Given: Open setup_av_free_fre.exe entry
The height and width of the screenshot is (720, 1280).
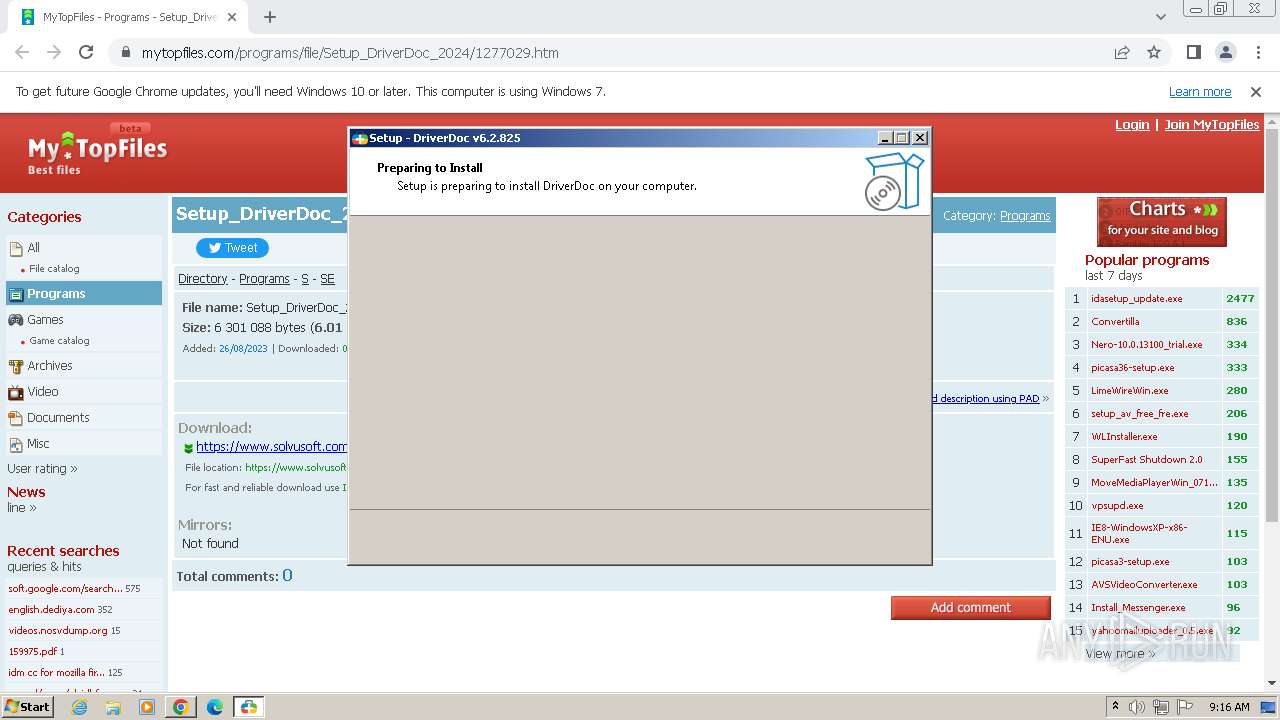Looking at the screenshot, I should coord(1139,413).
